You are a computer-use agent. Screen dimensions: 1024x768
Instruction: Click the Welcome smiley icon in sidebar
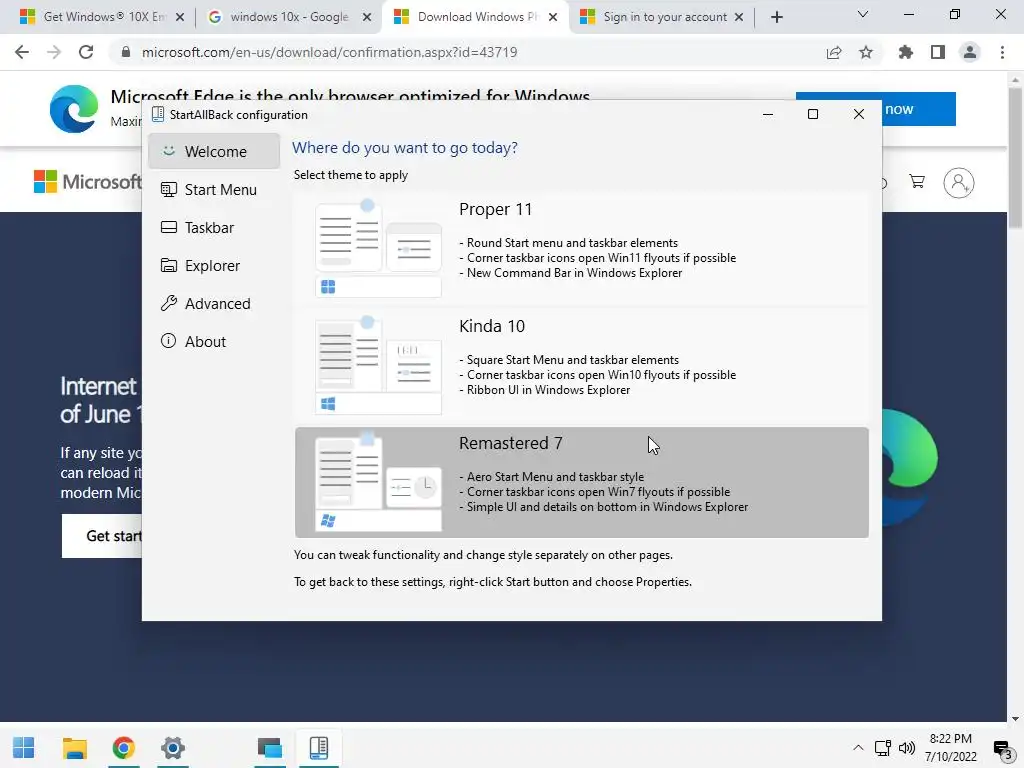click(168, 151)
